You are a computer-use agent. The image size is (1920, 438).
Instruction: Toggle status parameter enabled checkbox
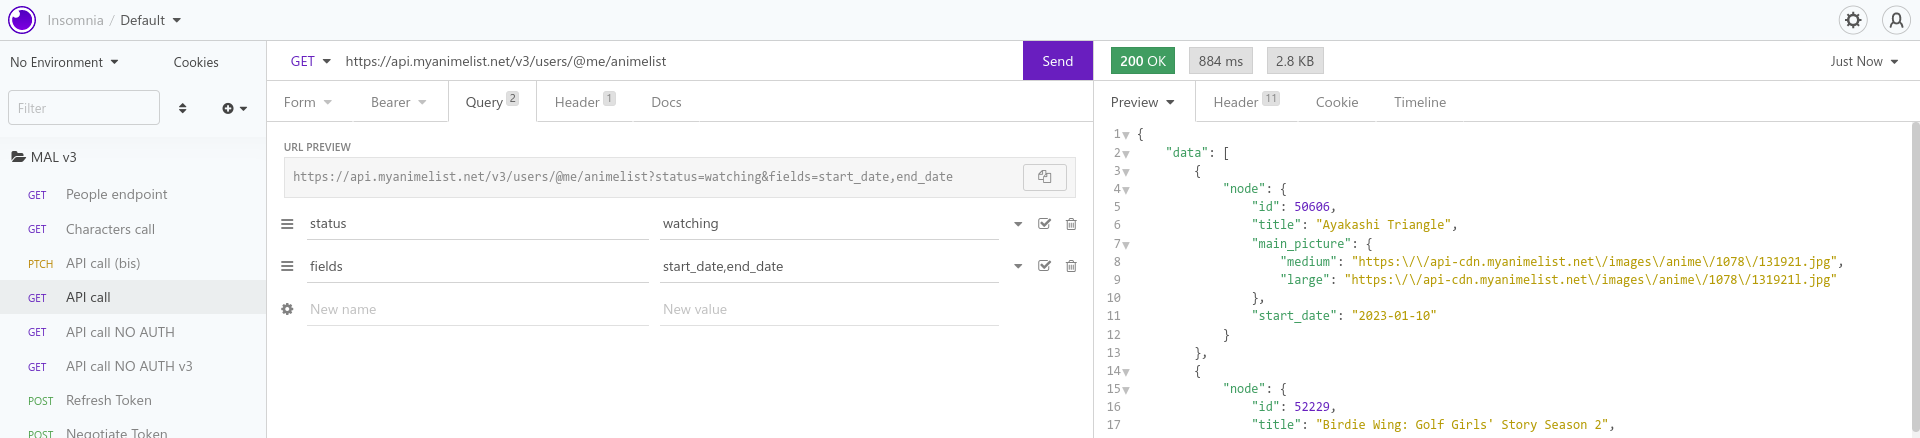click(1044, 224)
